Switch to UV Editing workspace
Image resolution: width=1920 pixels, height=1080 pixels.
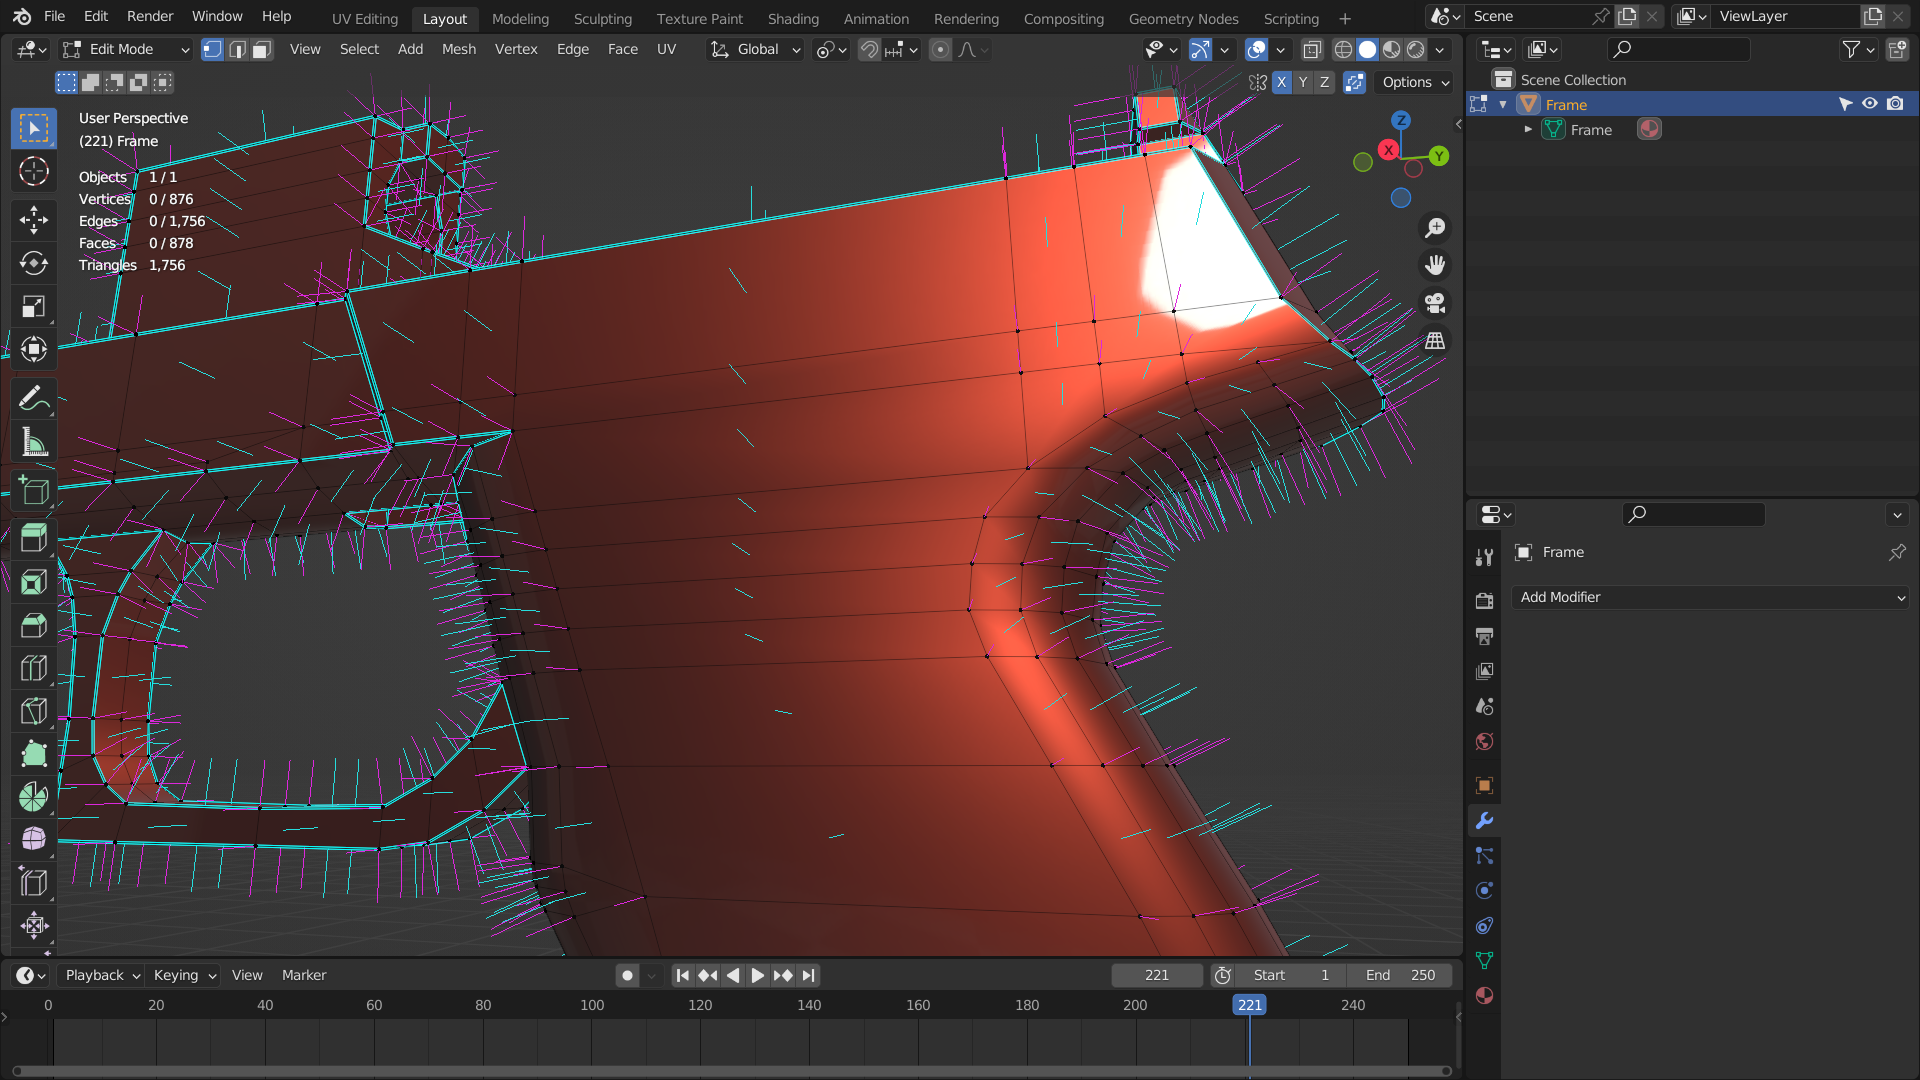tap(365, 18)
